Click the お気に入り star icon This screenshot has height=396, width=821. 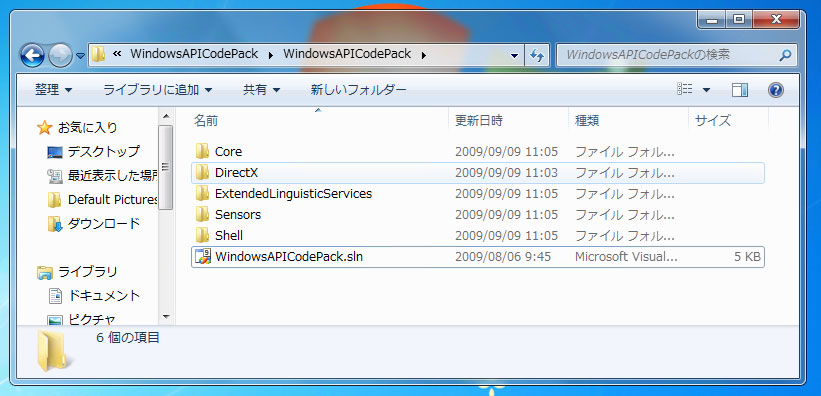45,127
